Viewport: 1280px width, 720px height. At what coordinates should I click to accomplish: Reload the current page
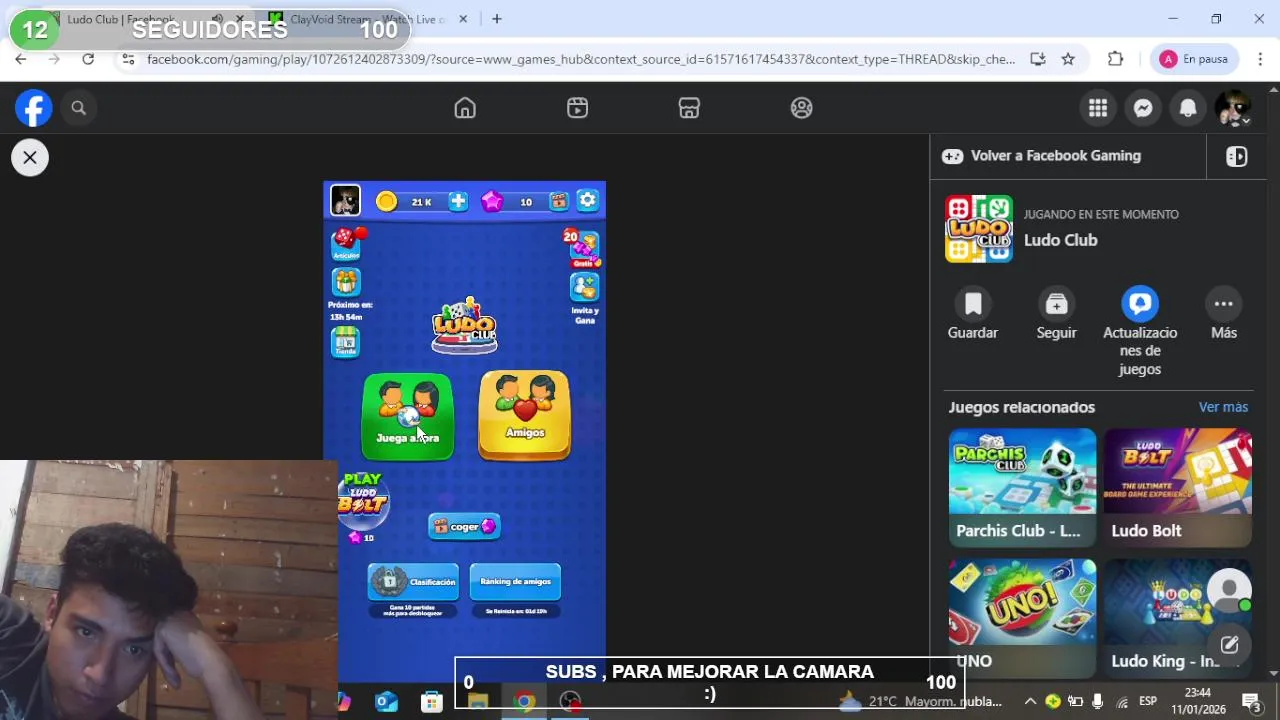click(88, 59)
